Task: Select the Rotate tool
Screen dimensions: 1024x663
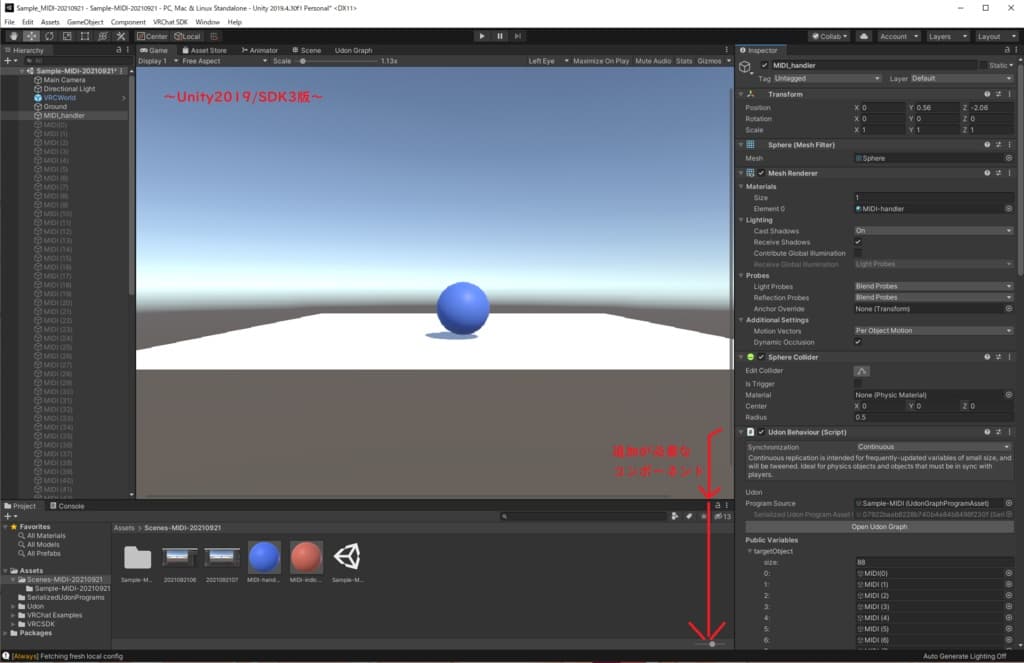Action: click(x=48, y=36)
